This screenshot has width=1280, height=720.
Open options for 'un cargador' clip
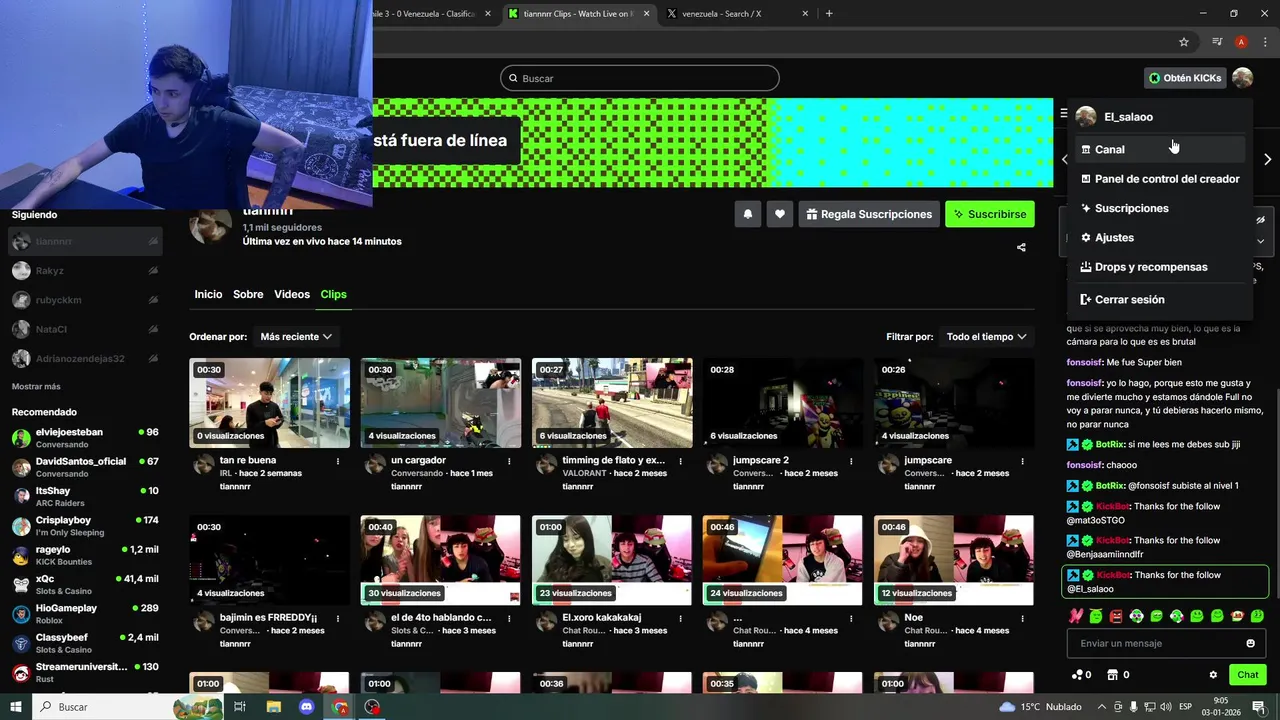point(509,461)
